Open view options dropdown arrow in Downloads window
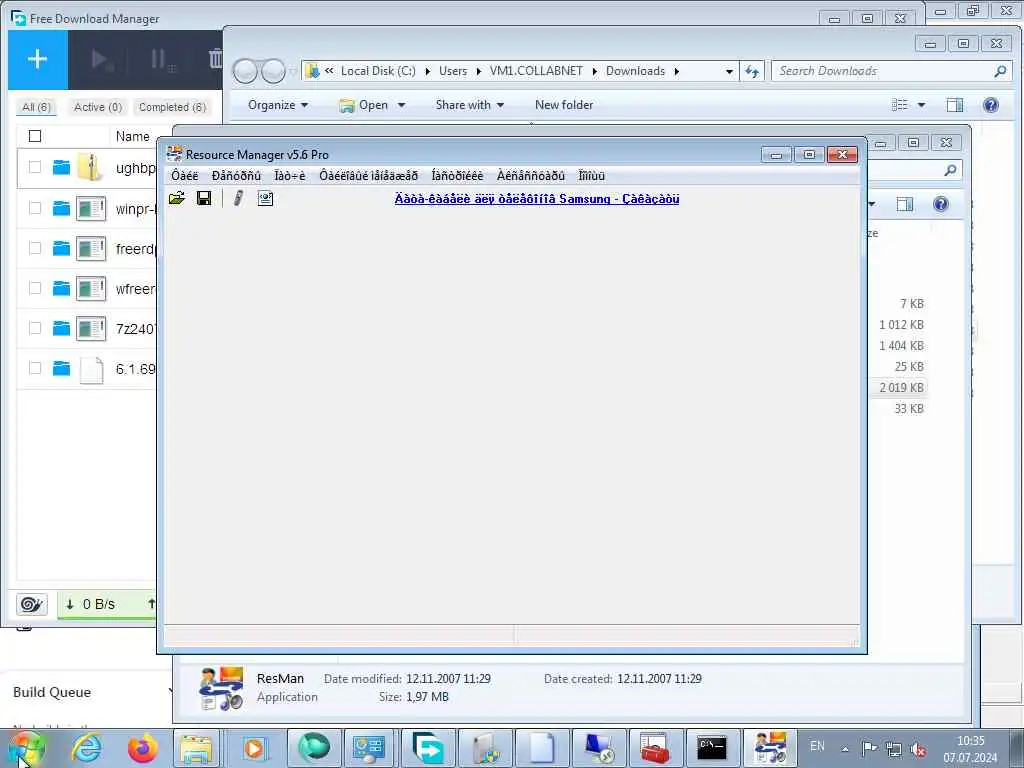The width and height of the screenshot is (1024, 768). 921,105
